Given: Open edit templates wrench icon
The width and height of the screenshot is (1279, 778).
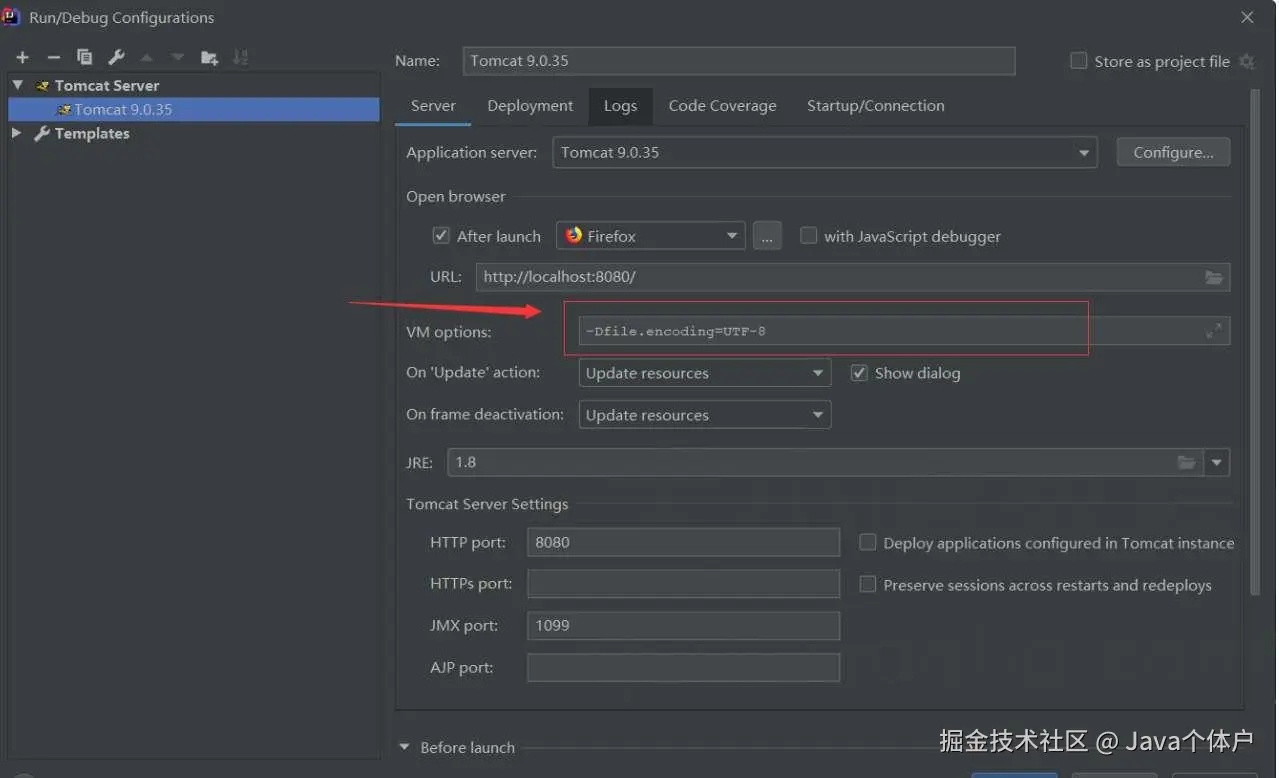Looking at the screenshot, I should (116, 57).
